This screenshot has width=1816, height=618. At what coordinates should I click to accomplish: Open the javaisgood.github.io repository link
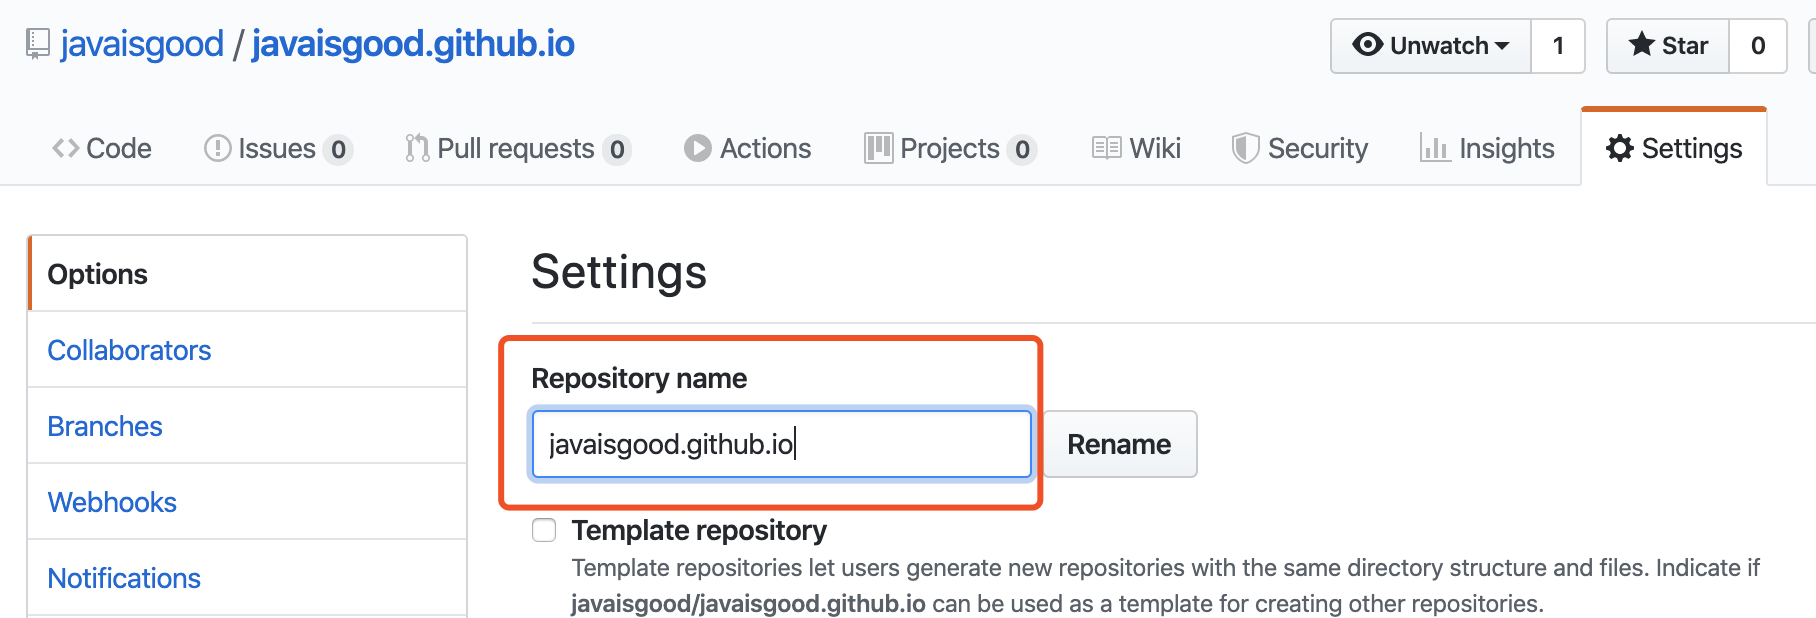pyautogui.click(x=413, y=44)
